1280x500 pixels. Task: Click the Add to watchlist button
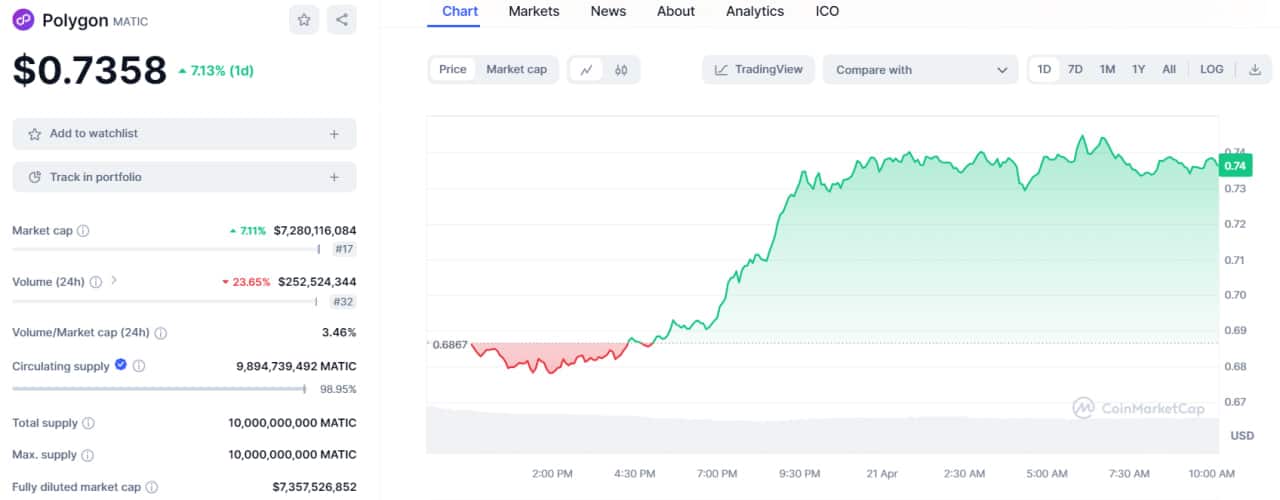(x=184, y=134)
